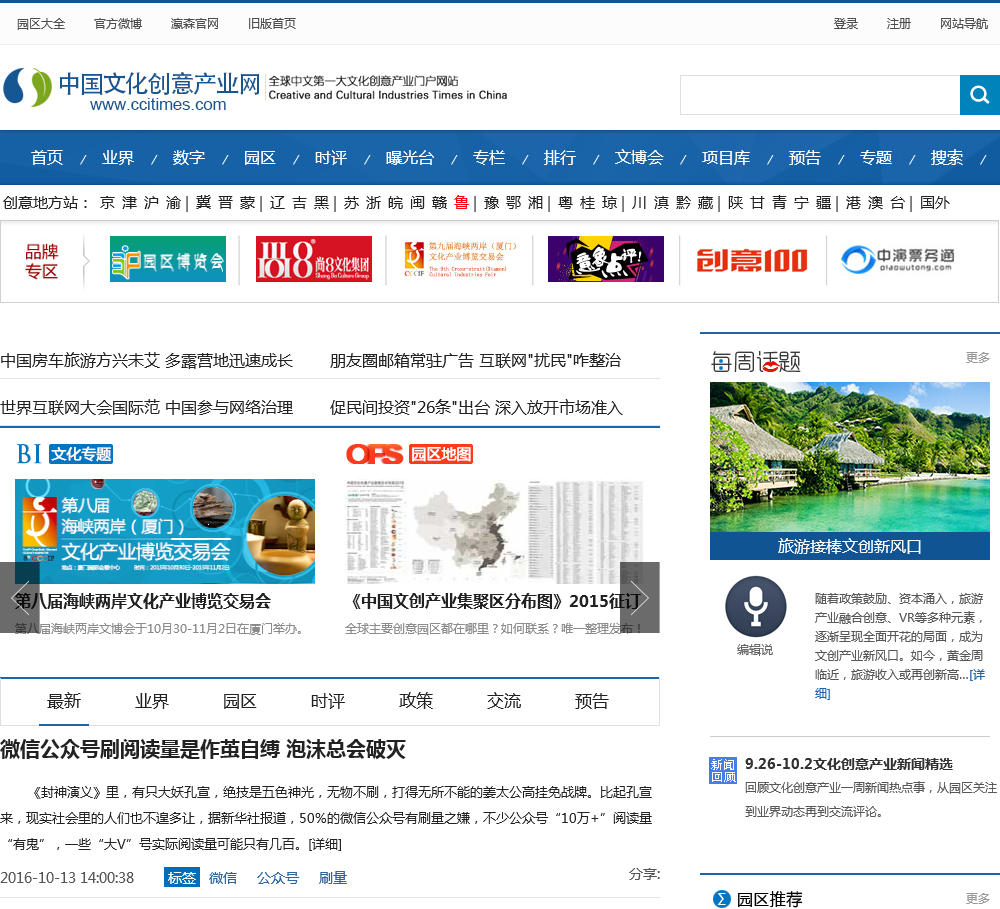
Task: Click the 登录 link
Action: click(846, 24)
